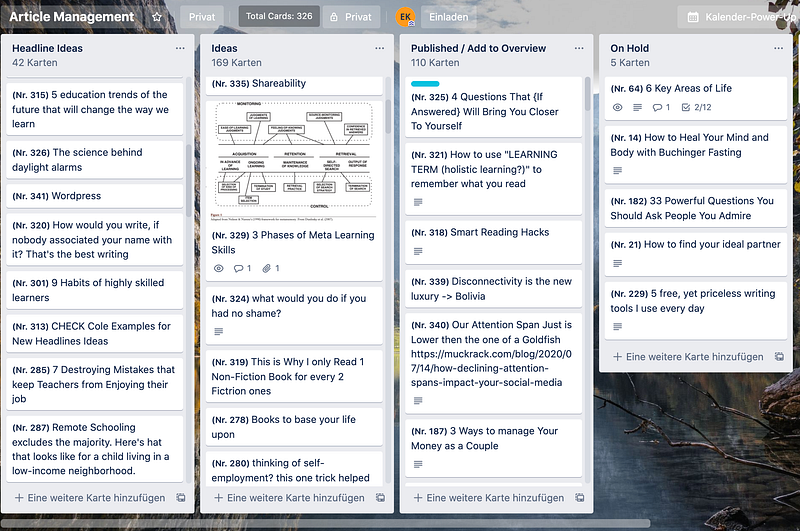The image size is (800, 531).
Task: Open the Meta Learning diagram cover image
Action: tap(294, 161)
